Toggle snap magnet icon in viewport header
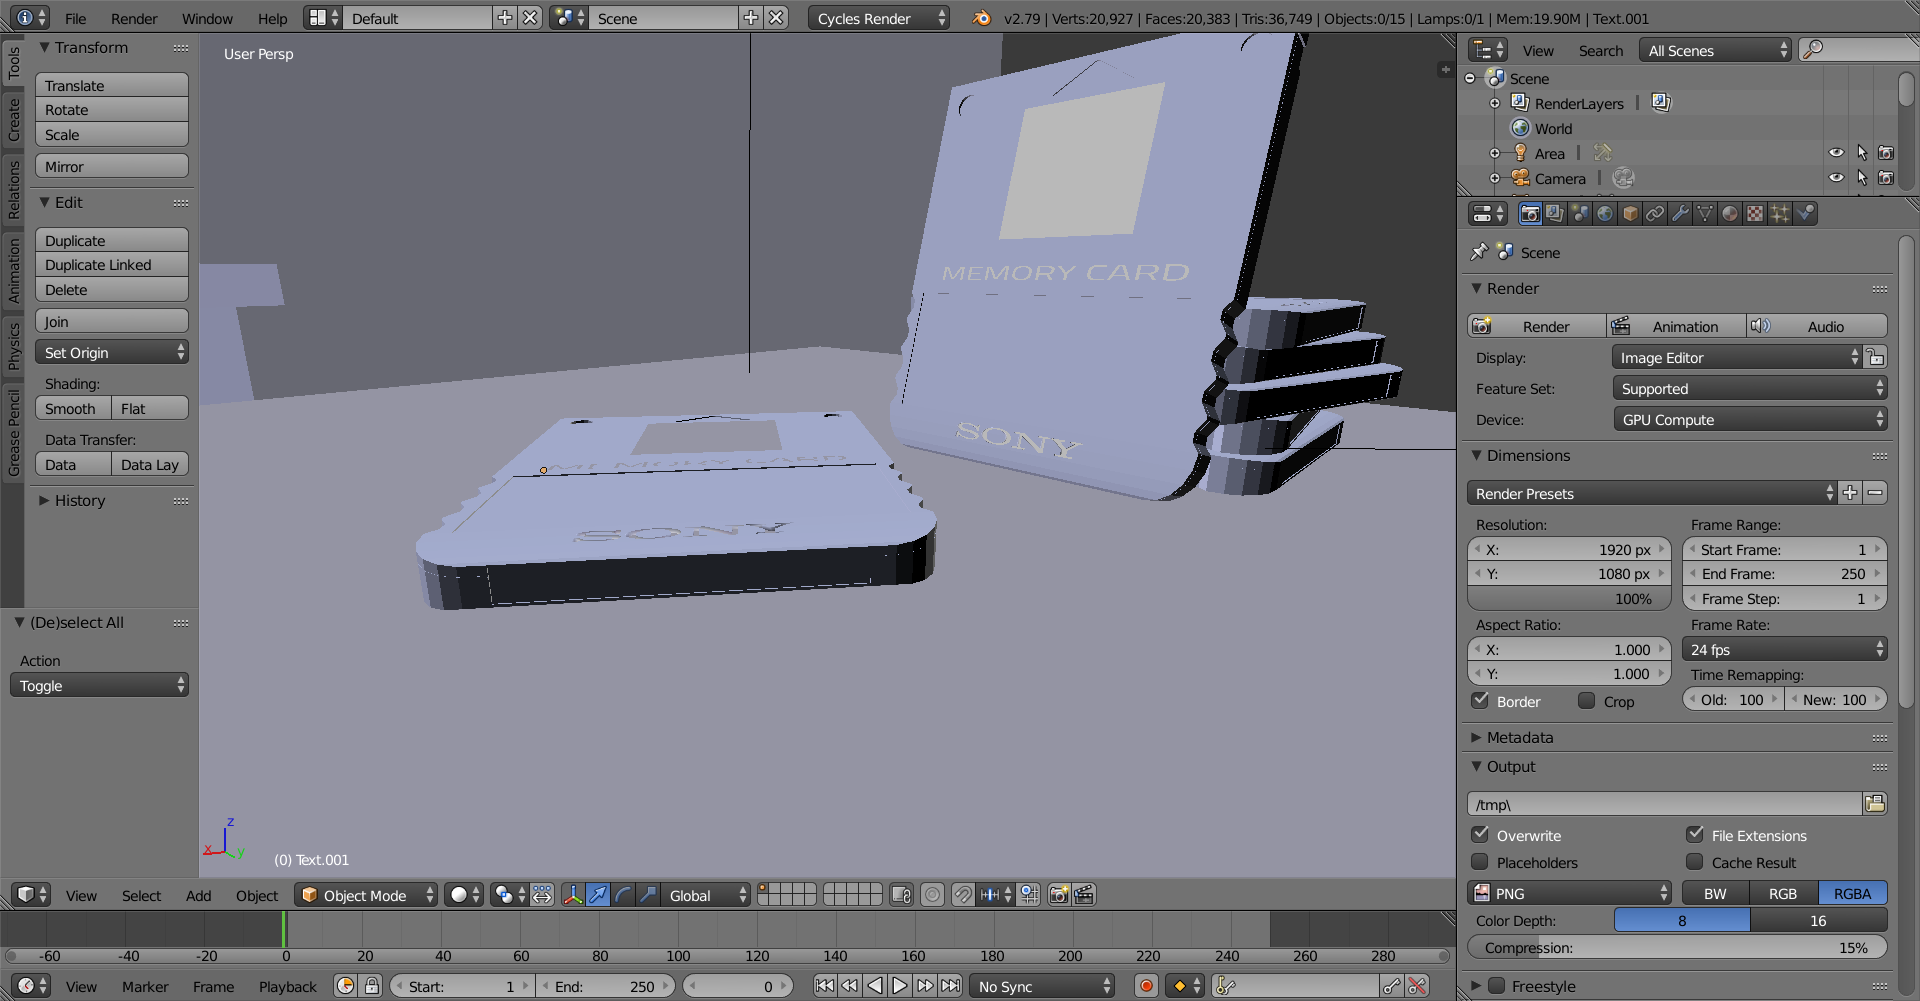This screenshot has width=1920, height=1001. tap(962, 895)
